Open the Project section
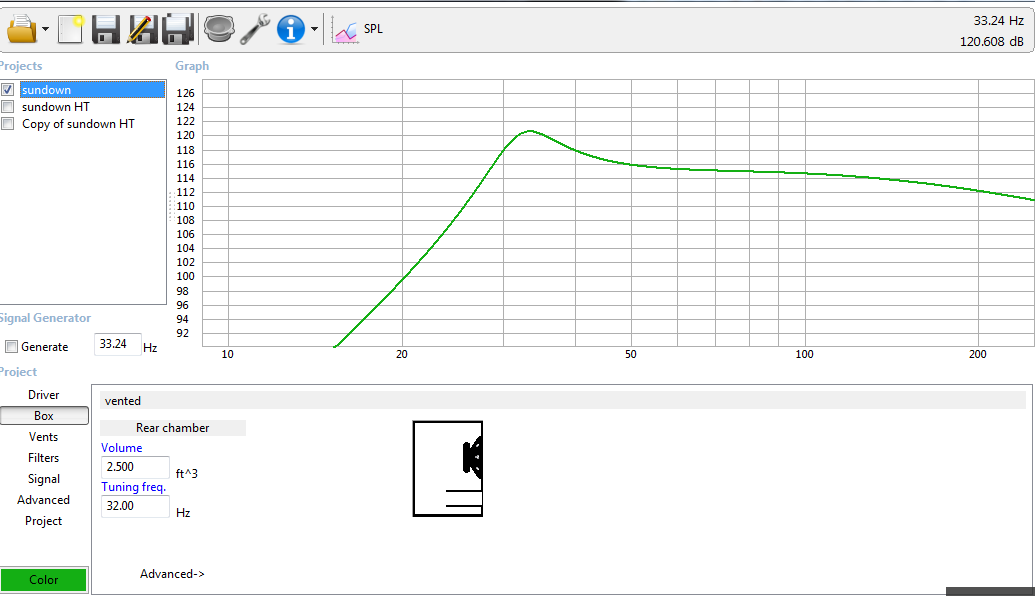 coord(44,521)
